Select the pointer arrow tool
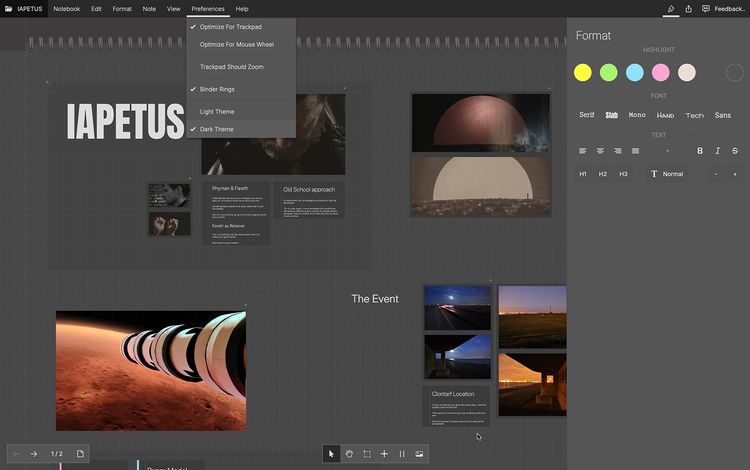The width and height of the screenshot is (750, 470). 331,454
